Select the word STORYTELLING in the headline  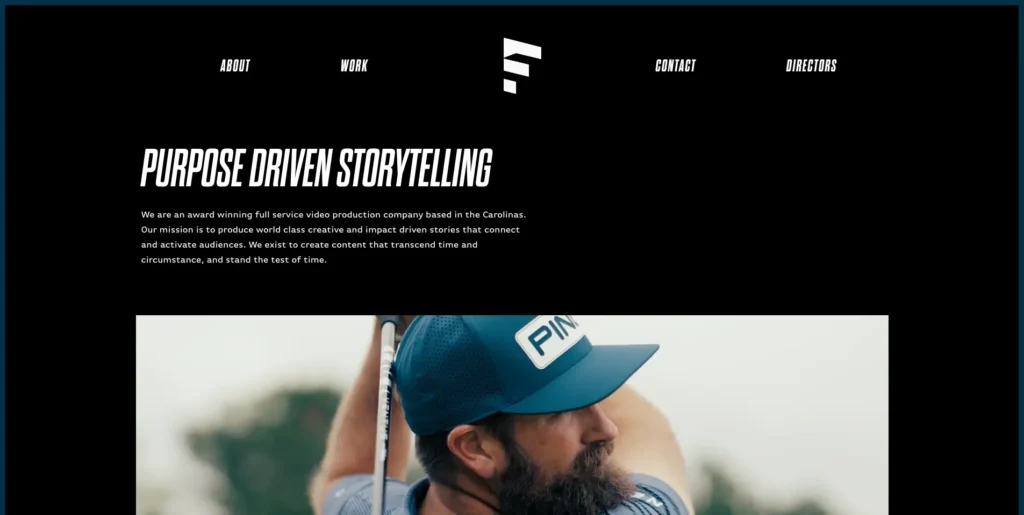coord(415,168)
